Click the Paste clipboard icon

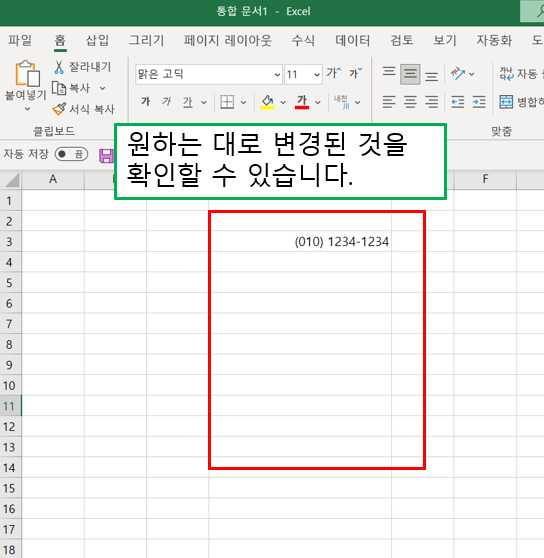click(27, 74)
